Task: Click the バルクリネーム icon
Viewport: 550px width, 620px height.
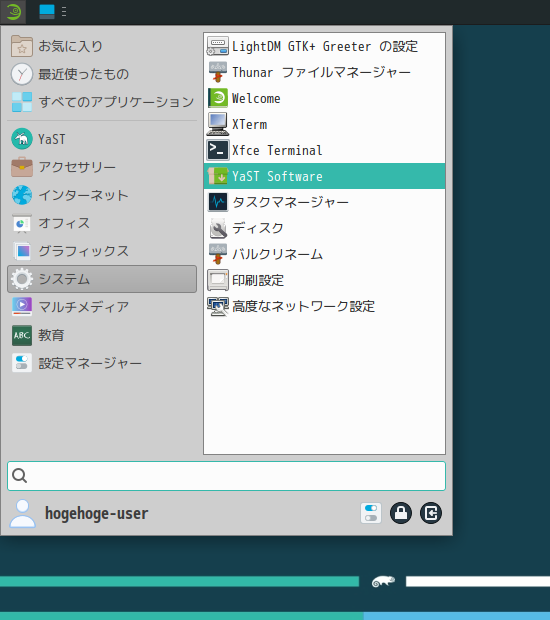Action: (x=218, y=254)
